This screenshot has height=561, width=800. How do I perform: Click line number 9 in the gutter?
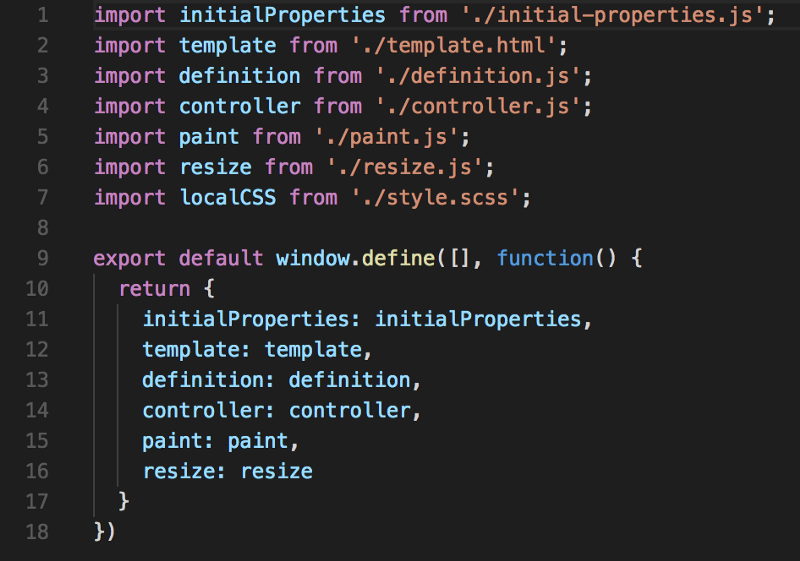coord(43,259)
